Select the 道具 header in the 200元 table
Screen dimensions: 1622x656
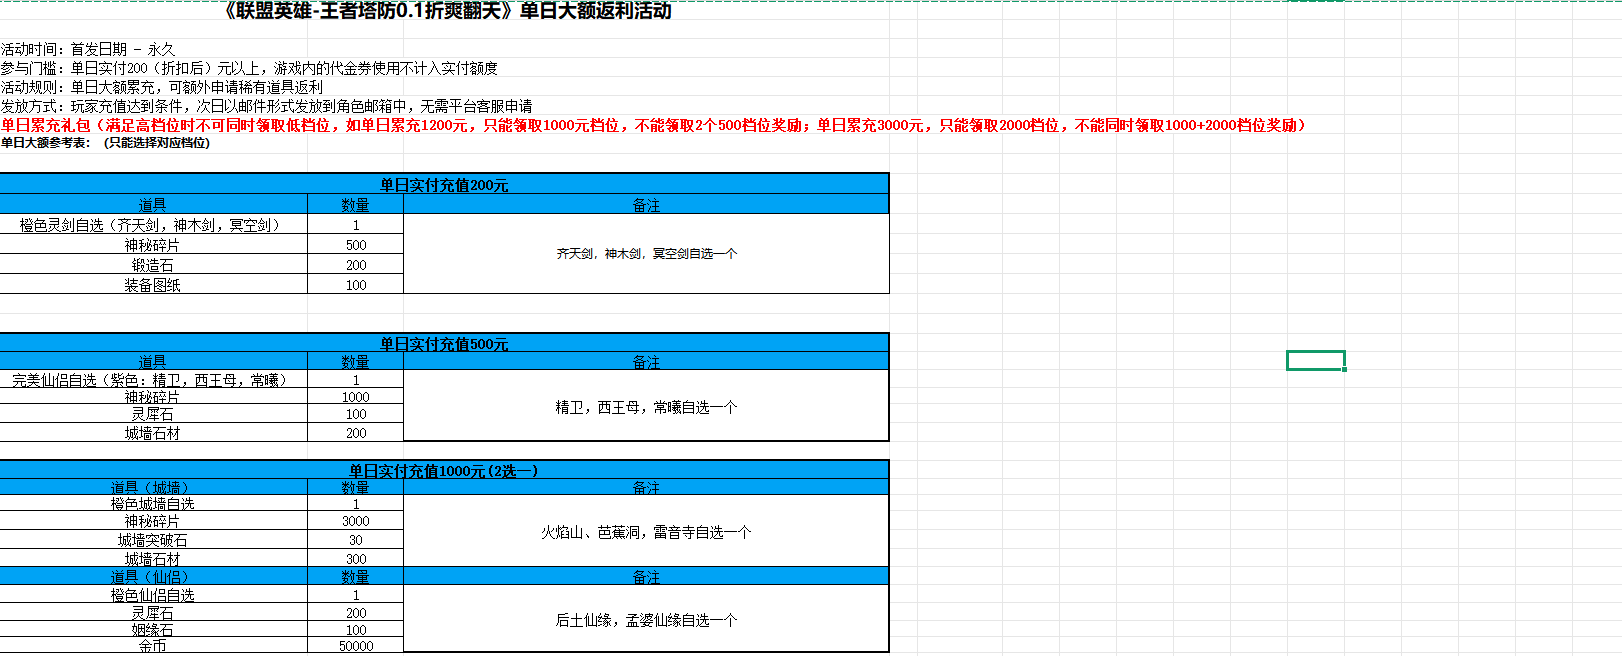[153, 204]
